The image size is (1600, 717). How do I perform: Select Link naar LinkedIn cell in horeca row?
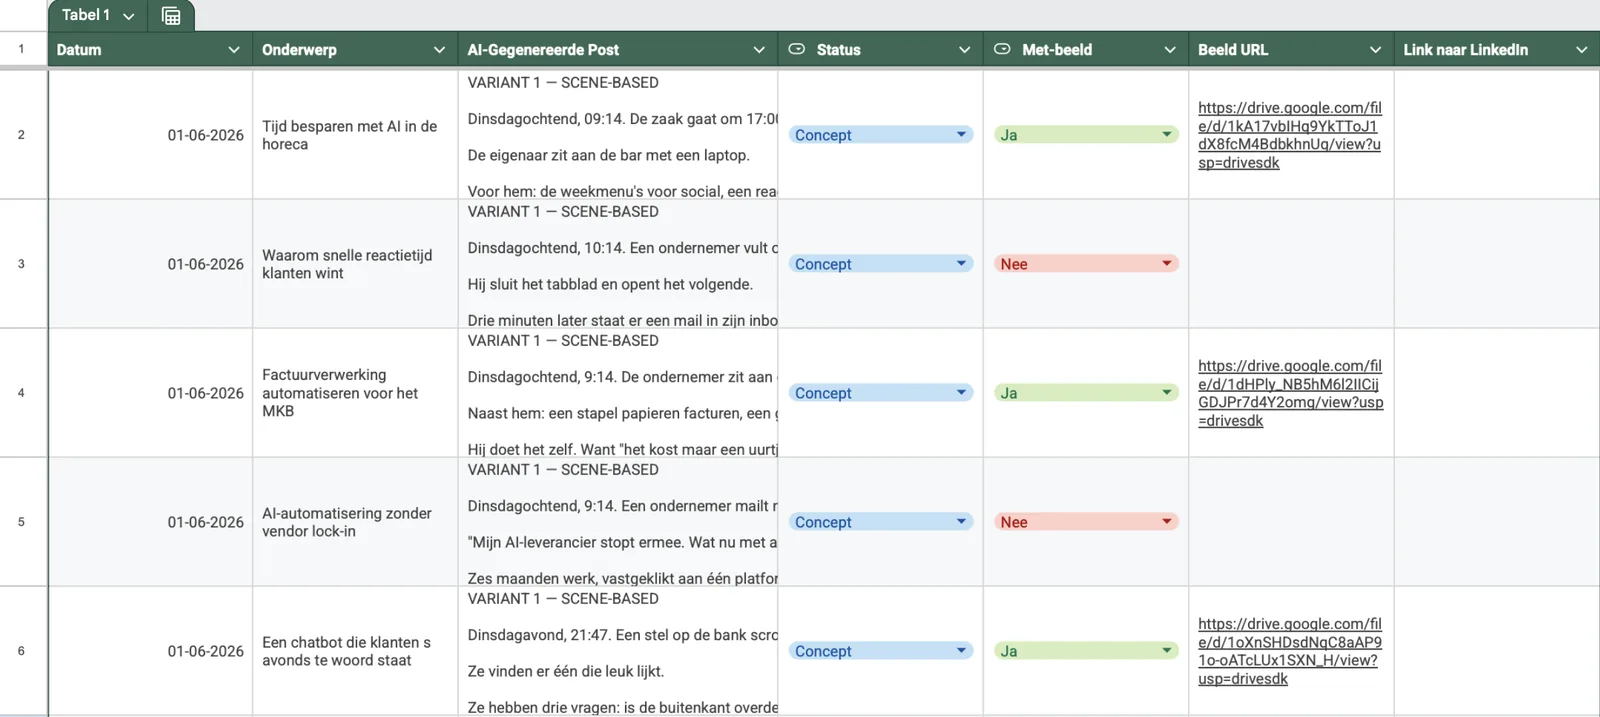click(1497, 135)
